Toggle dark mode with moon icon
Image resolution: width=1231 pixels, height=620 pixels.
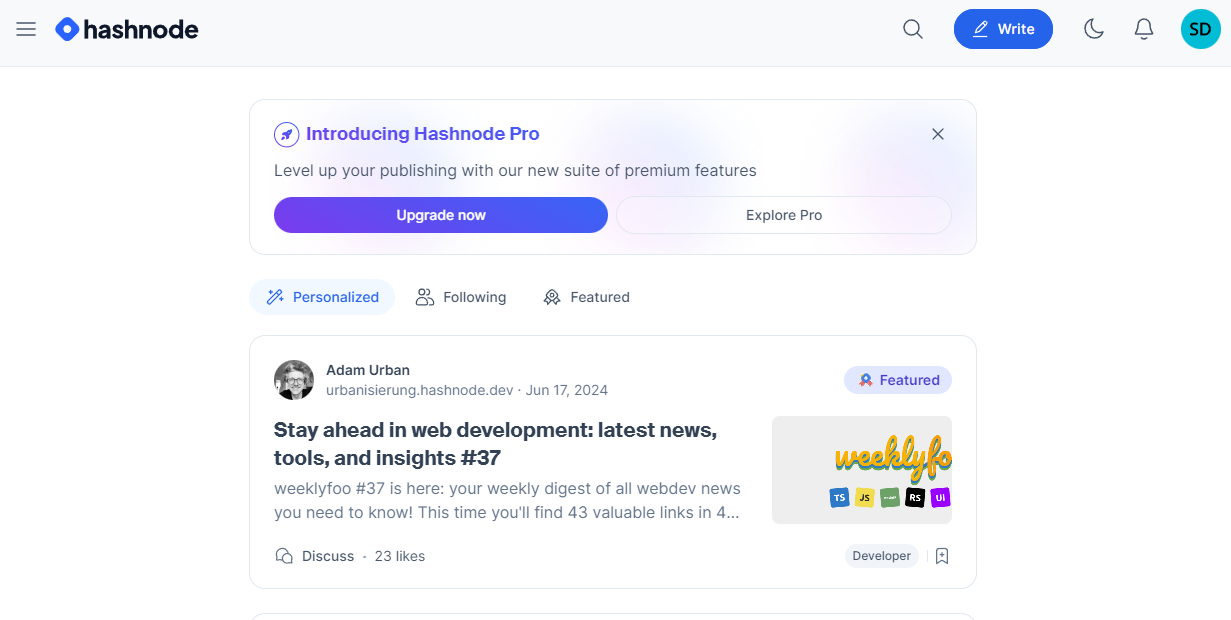pos(1094,29)
